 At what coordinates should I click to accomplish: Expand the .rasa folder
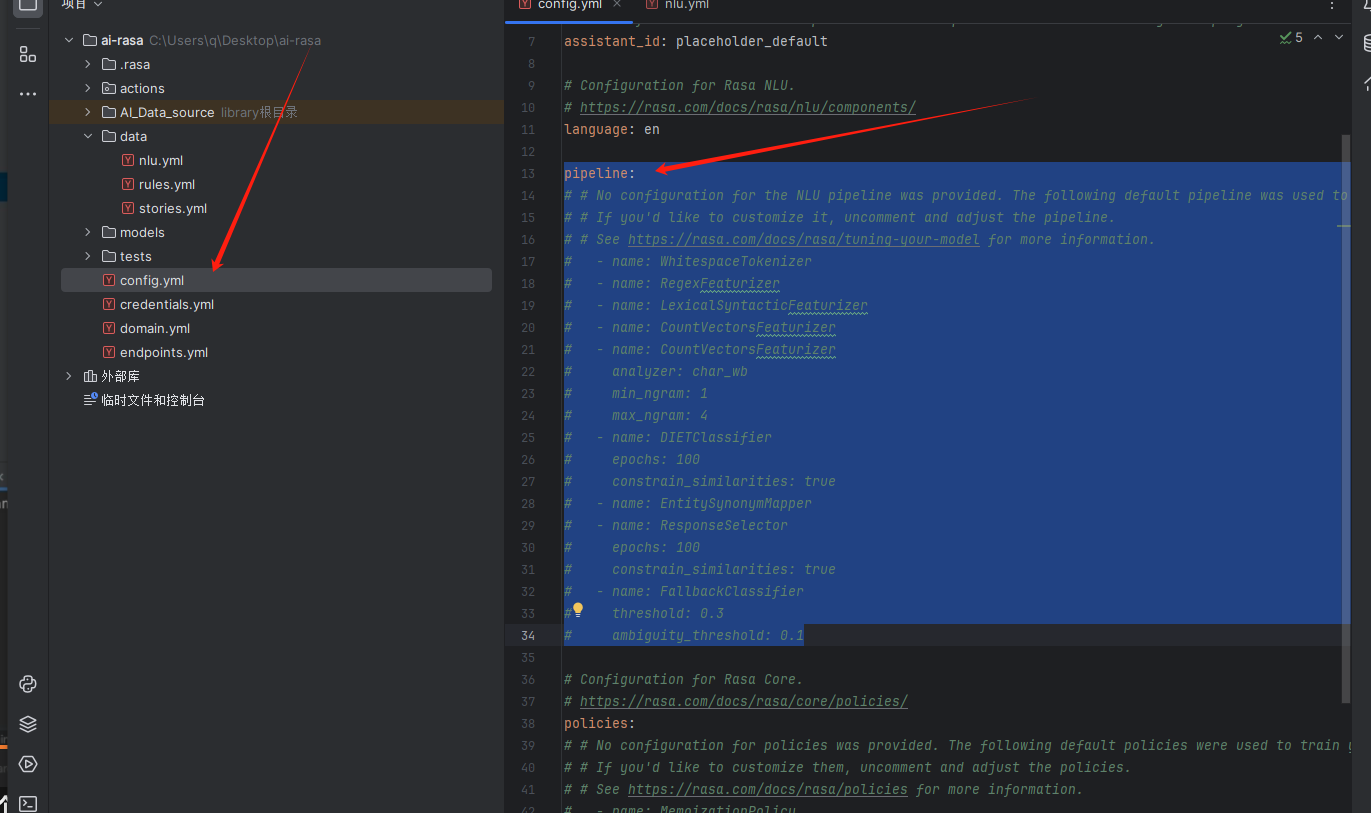click(88, 64)
